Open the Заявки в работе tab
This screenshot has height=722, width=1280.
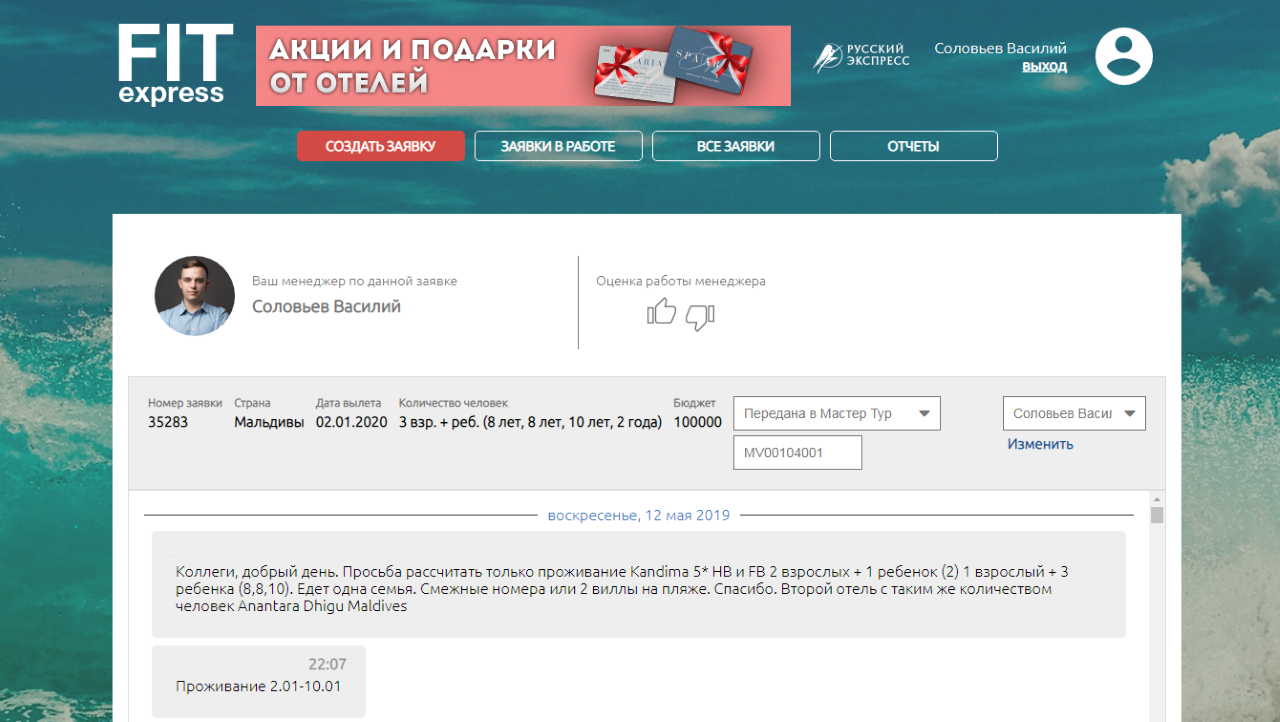(558, 146)
